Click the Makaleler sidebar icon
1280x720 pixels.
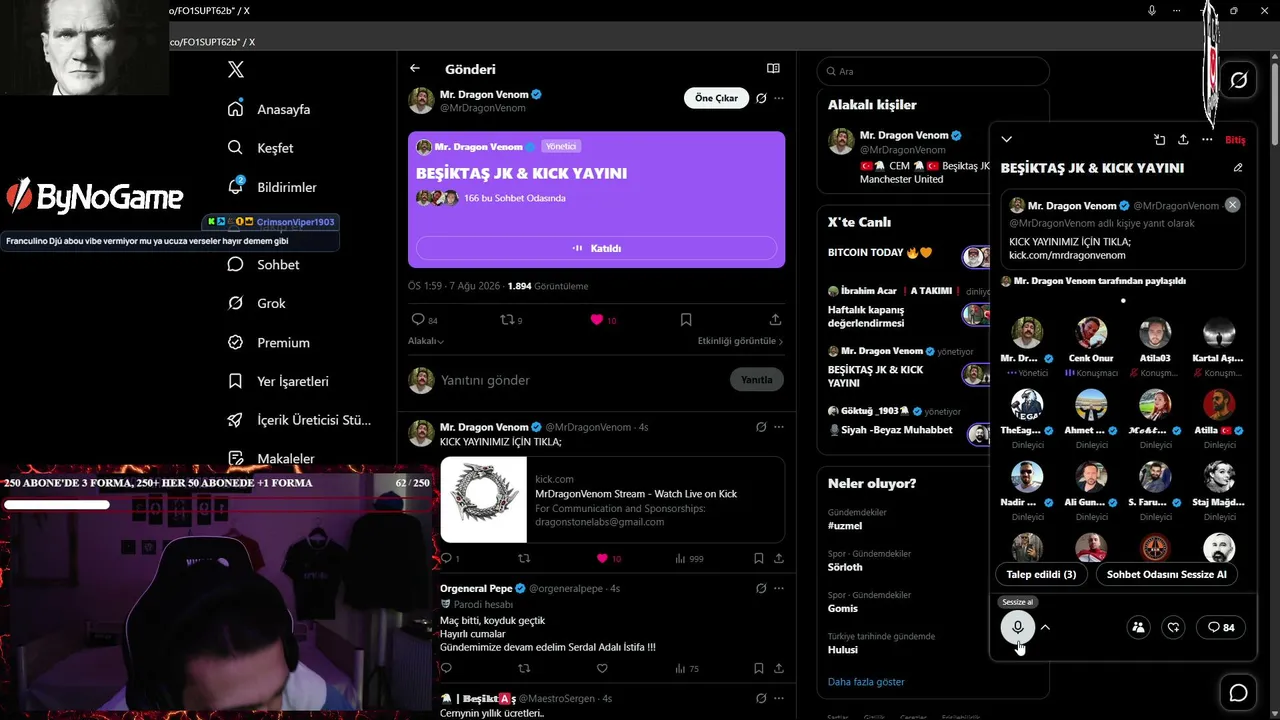coord(235,458)
